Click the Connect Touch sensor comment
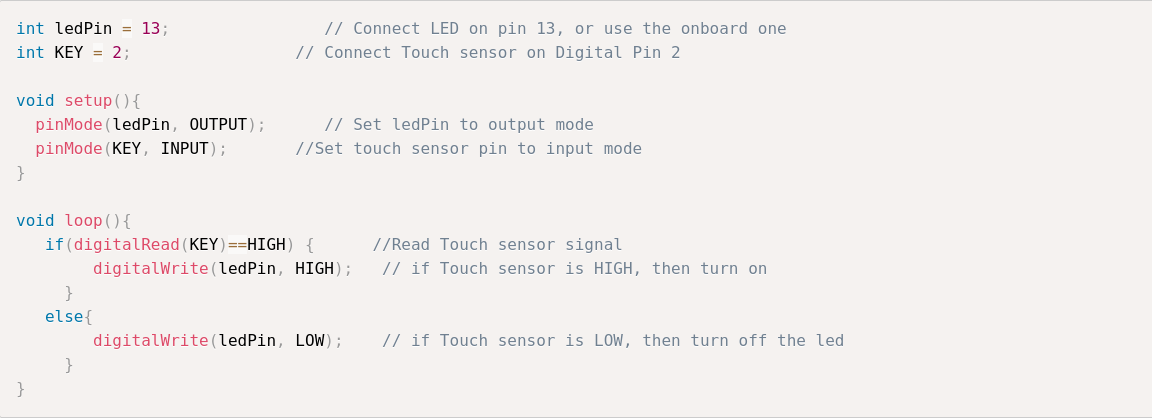 tap(488, 53)
